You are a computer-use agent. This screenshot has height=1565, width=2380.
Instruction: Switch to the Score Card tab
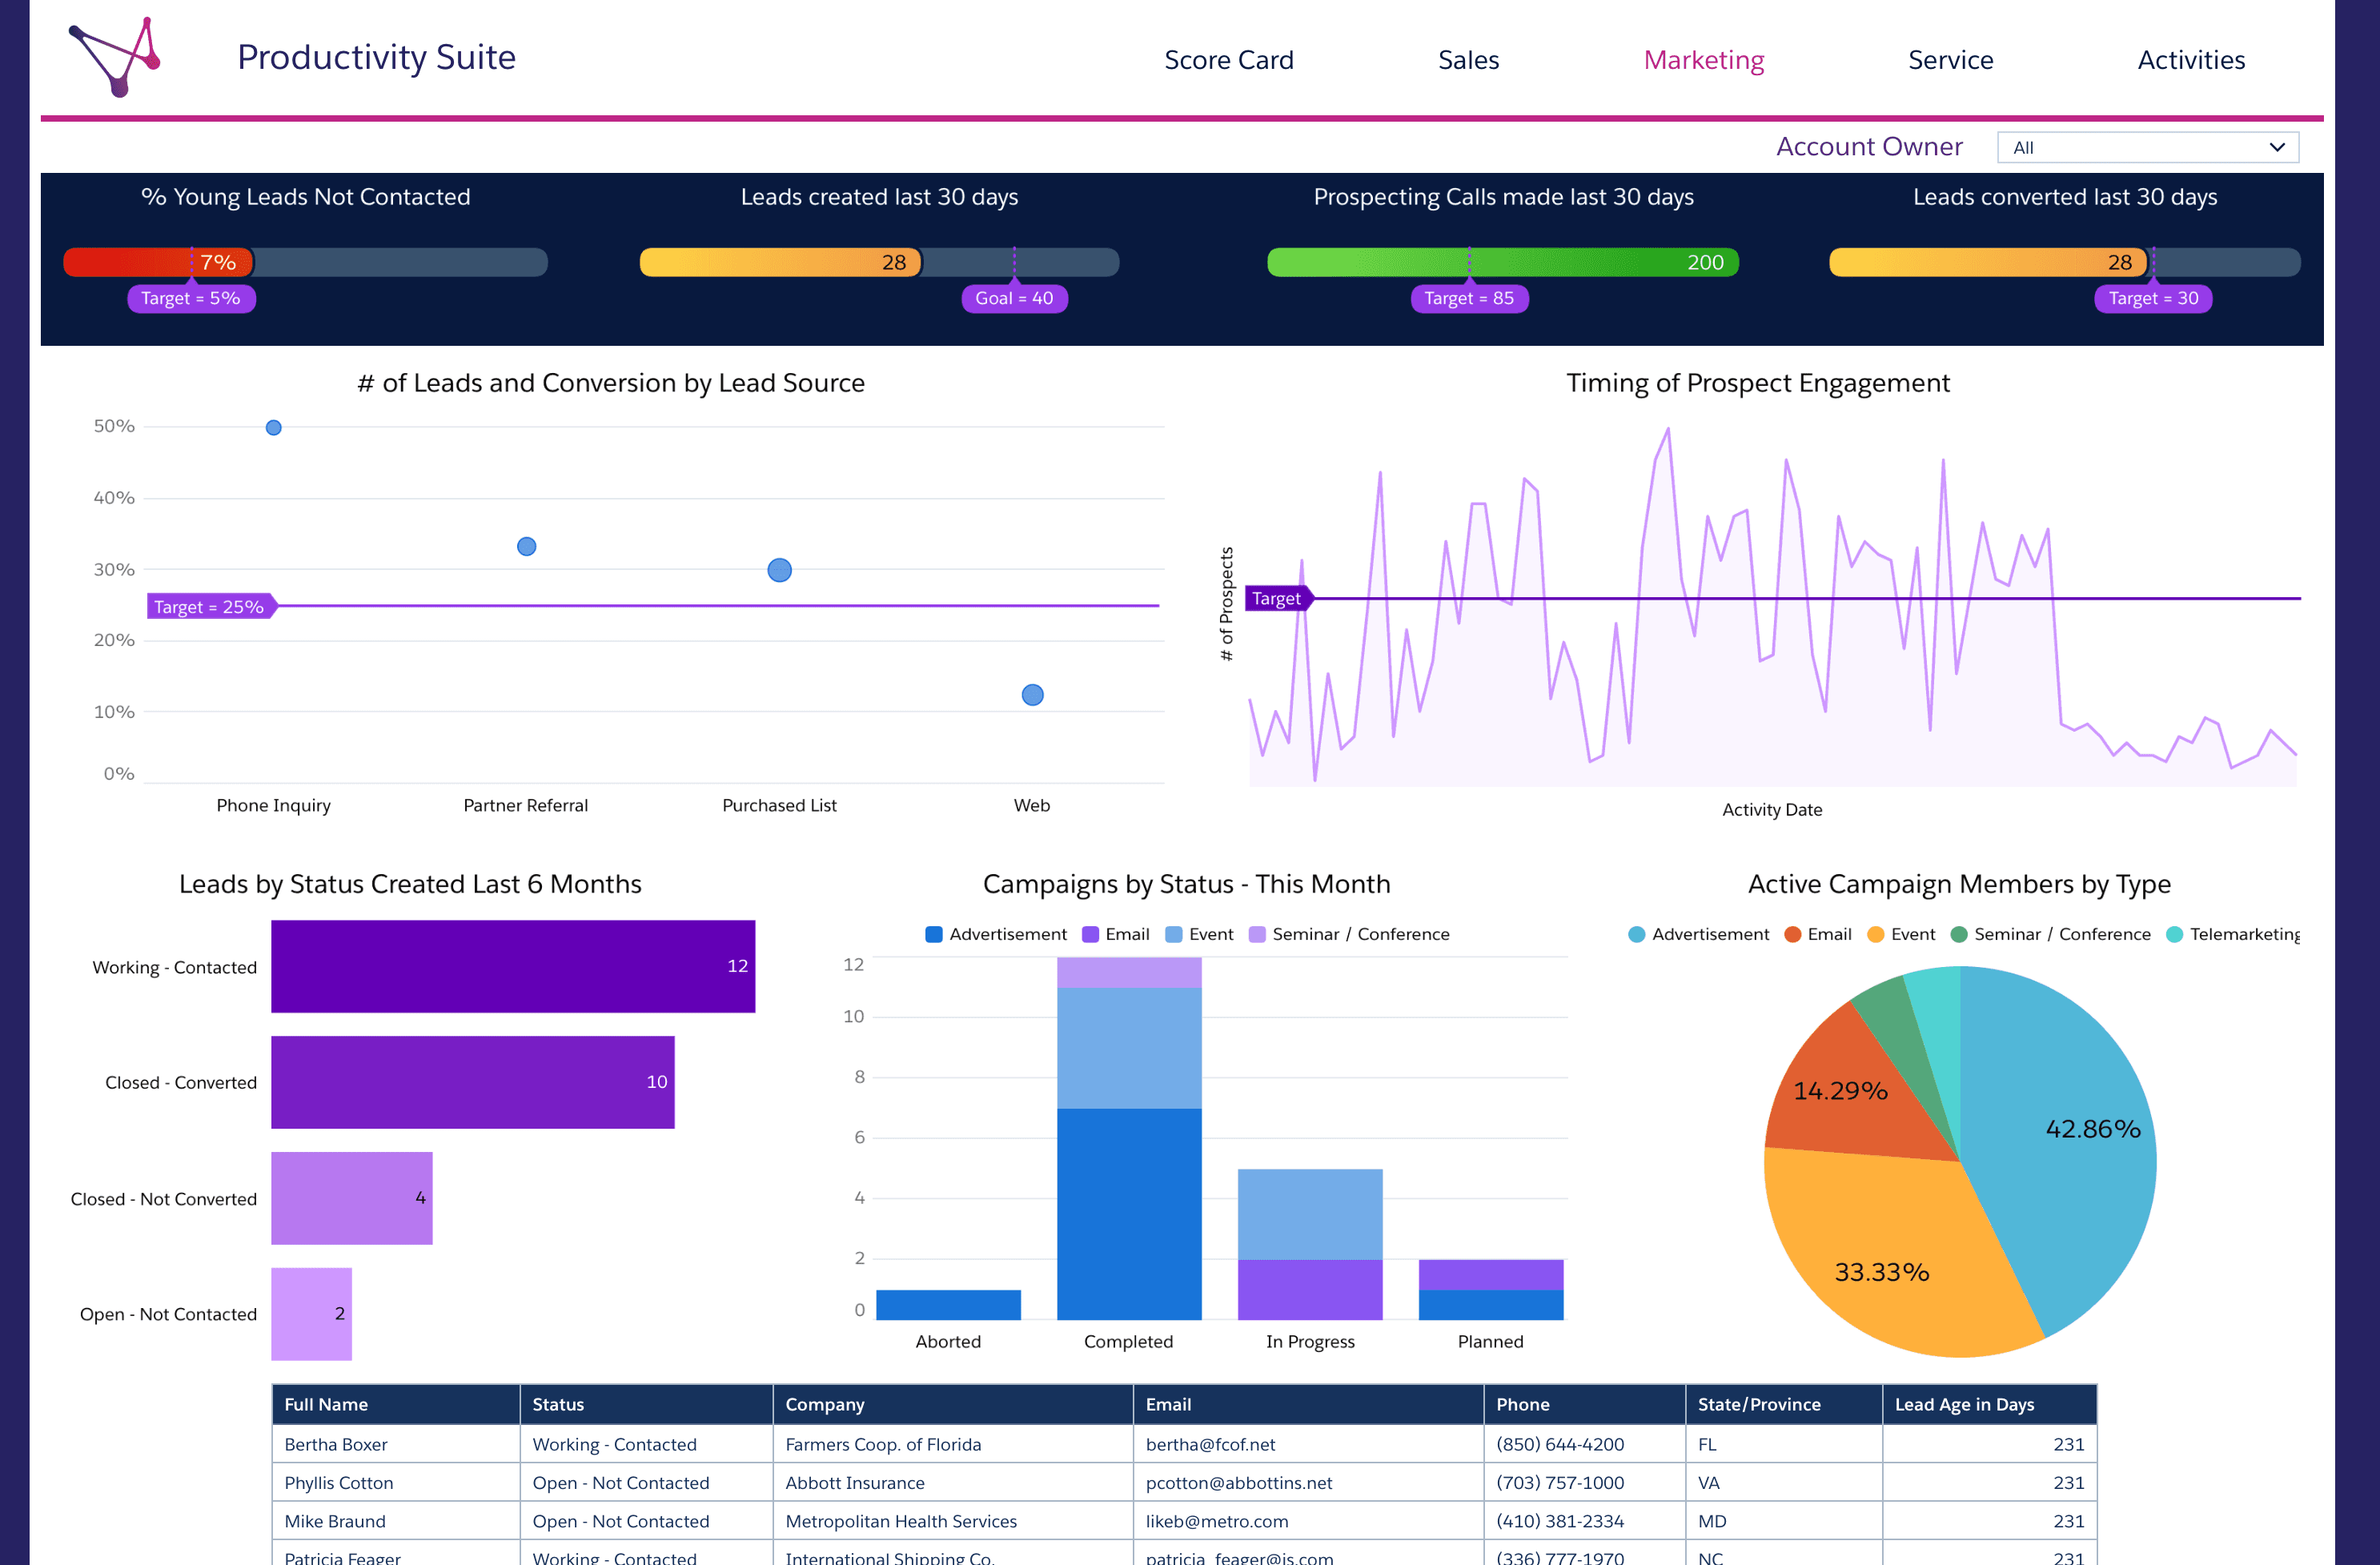click(1228, 60)
